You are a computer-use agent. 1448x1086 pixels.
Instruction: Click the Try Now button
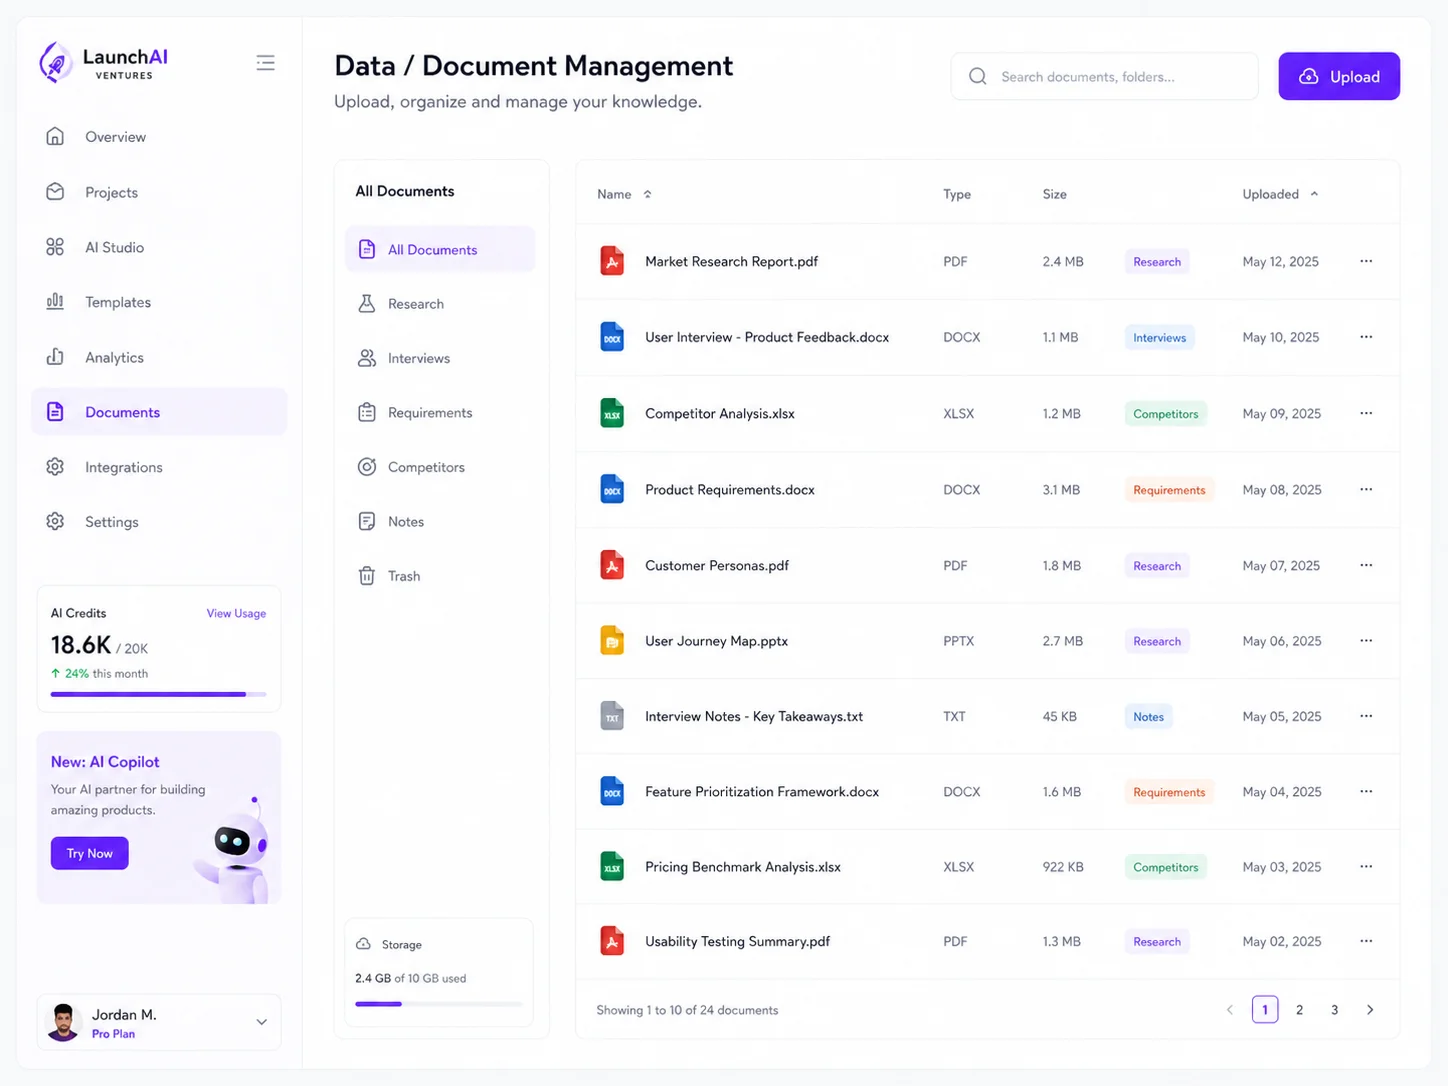pos(90,853)
